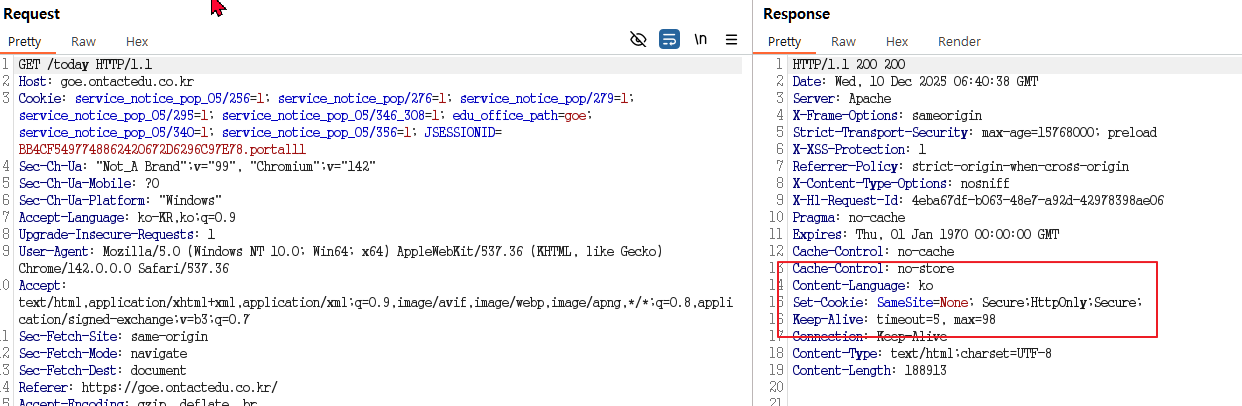This screenshot has width=1242, height=406.
Task: Click the Response panel title
Action: coord(796,14)
